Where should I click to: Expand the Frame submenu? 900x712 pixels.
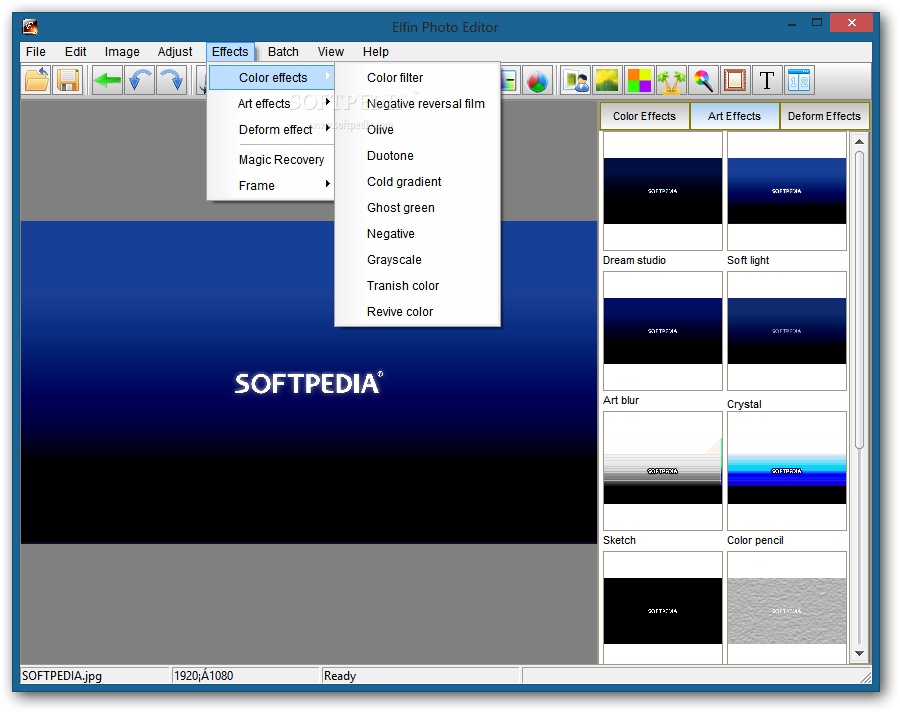[271, 185]
